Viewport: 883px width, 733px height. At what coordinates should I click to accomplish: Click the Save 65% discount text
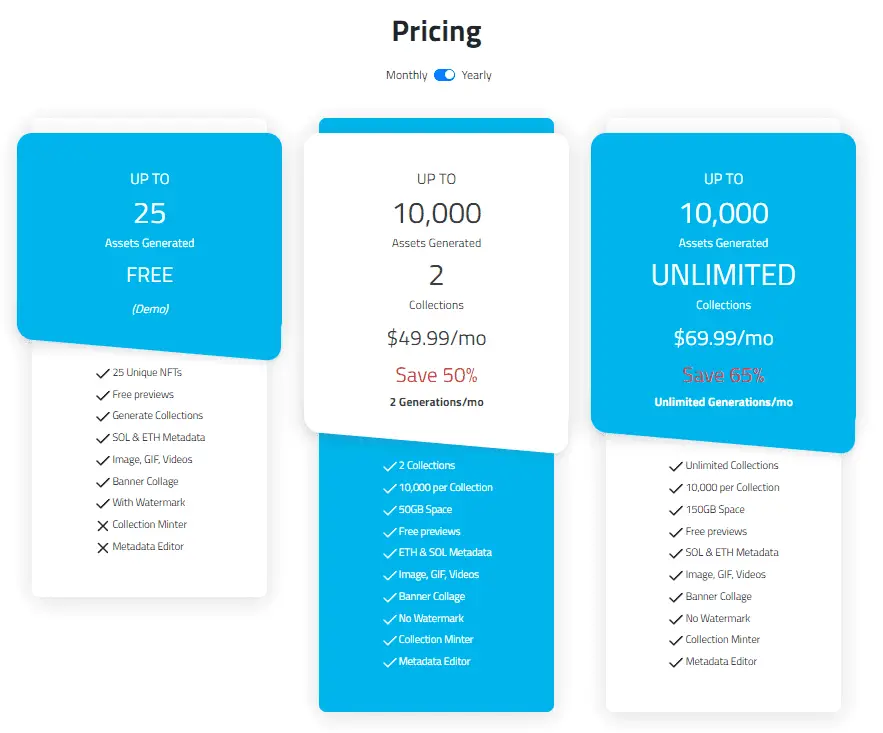(723, 376)
